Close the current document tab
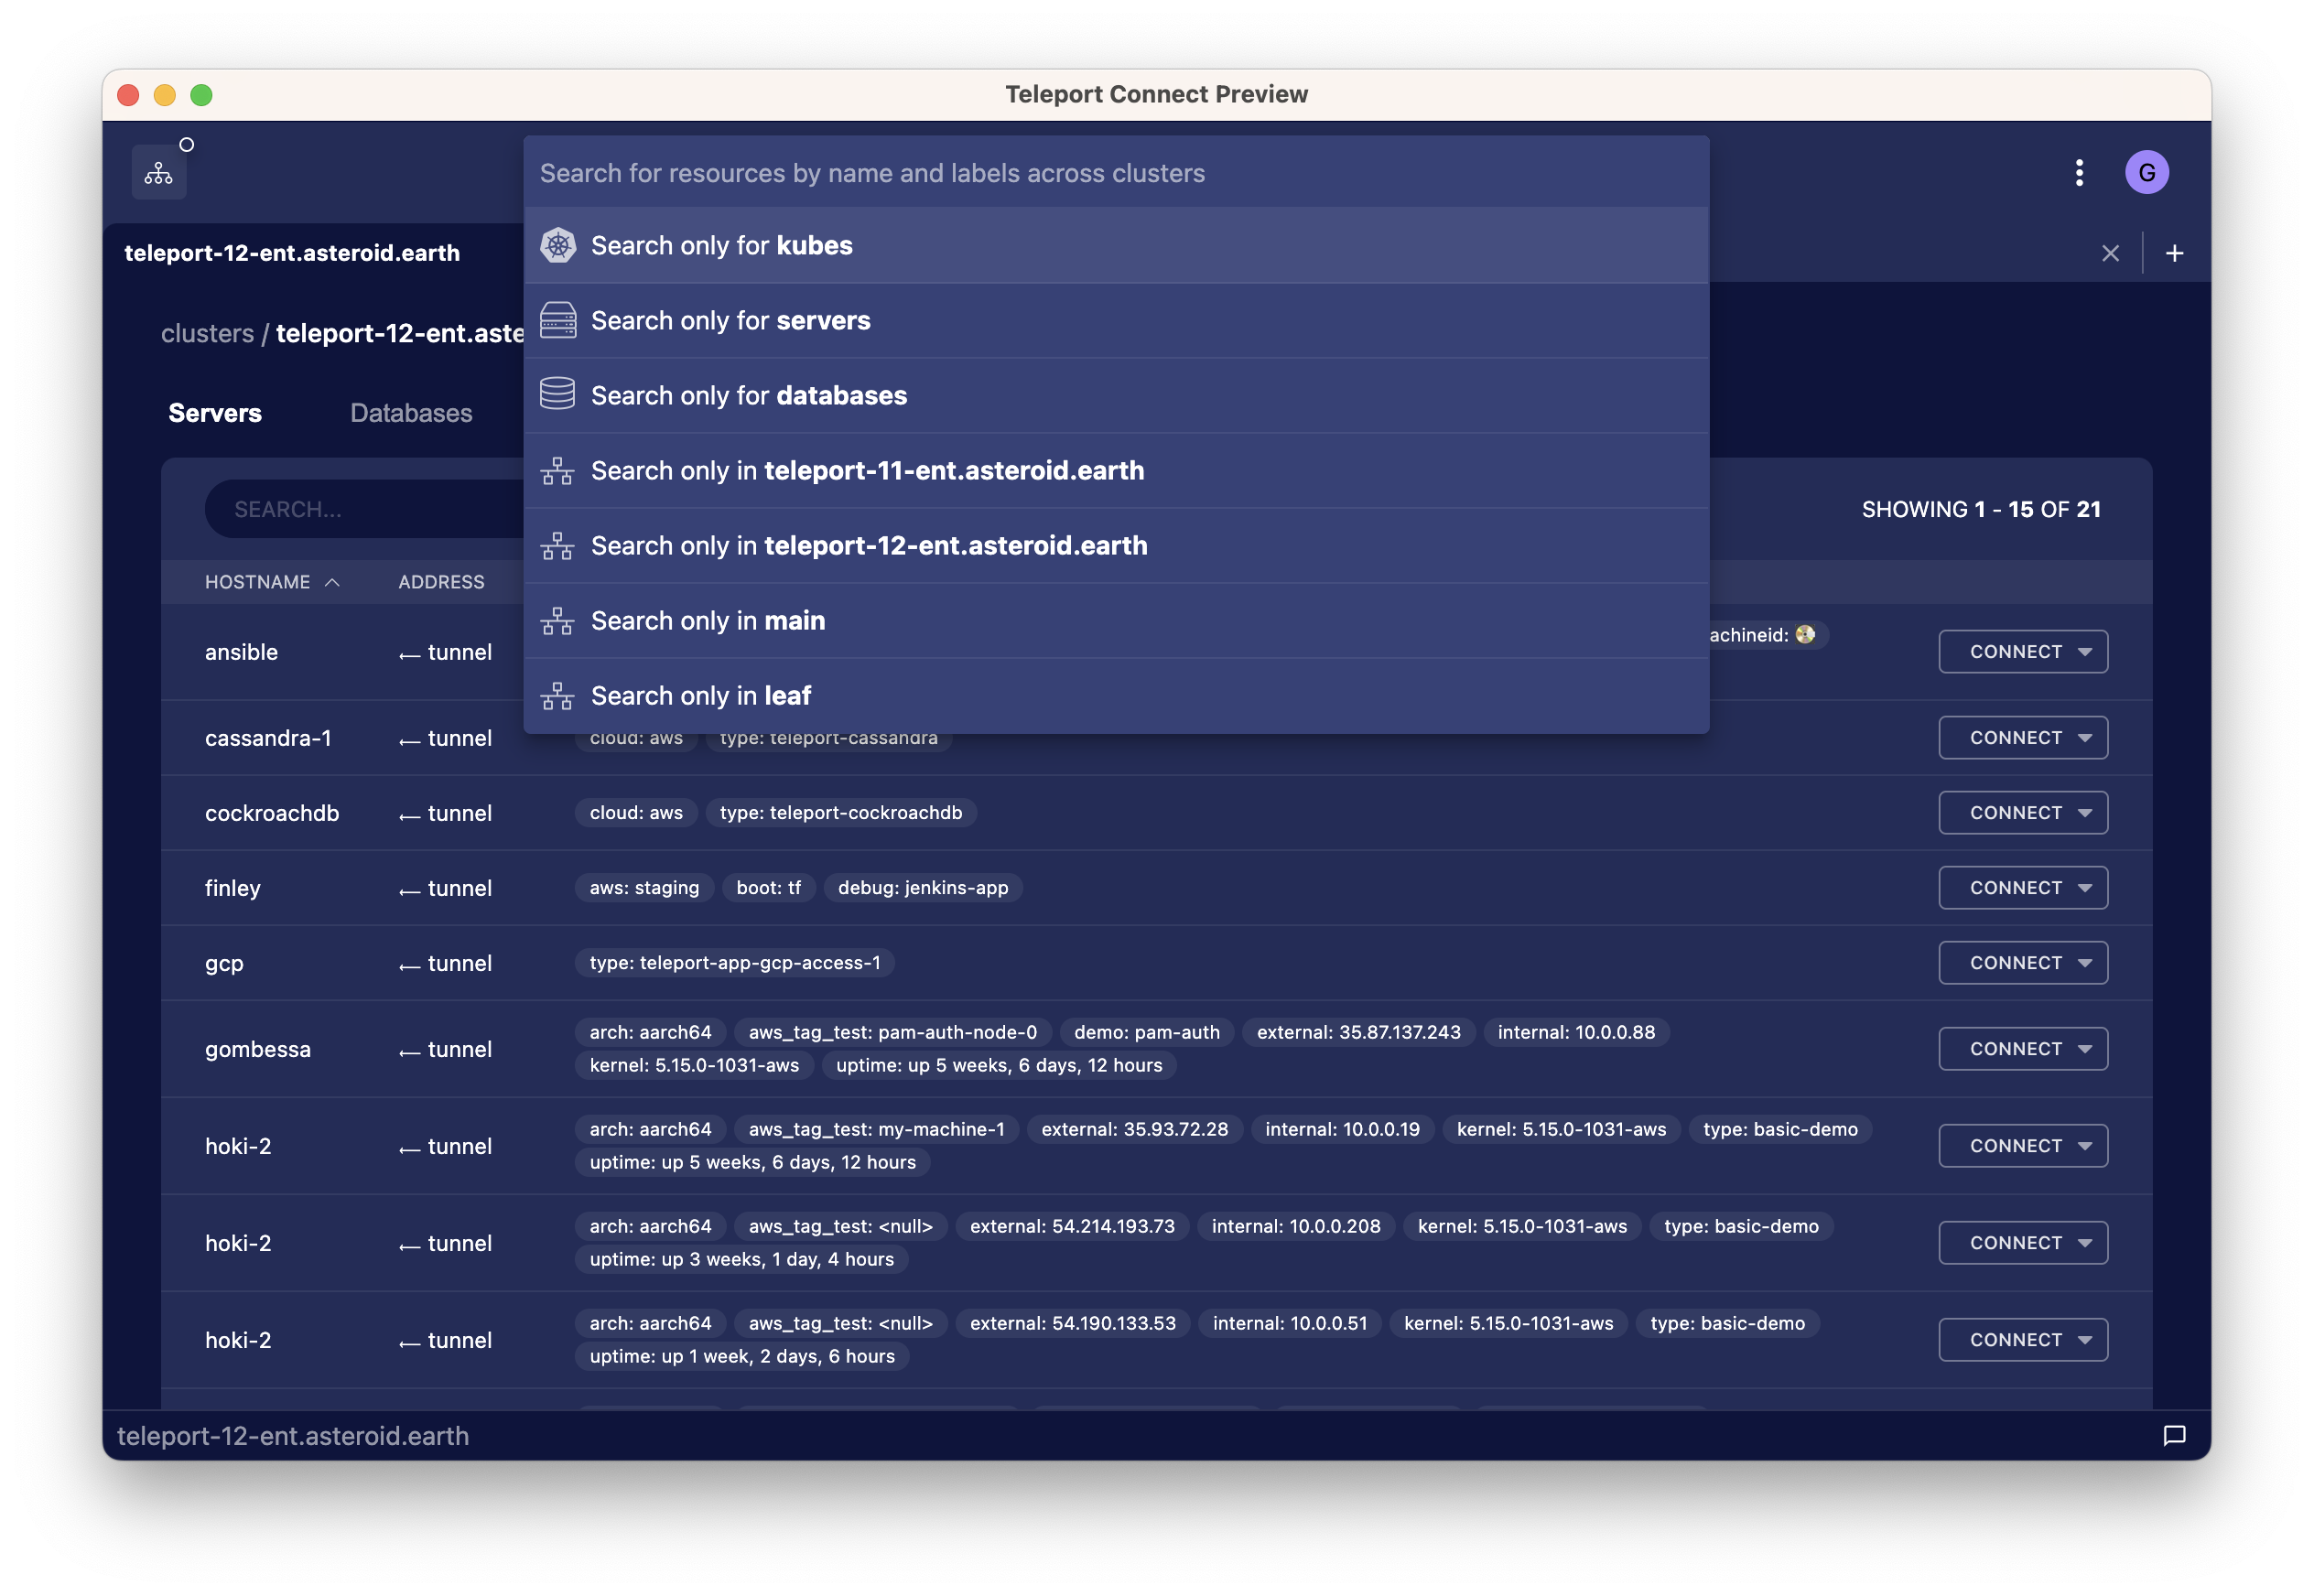 tap(2110, 253)
